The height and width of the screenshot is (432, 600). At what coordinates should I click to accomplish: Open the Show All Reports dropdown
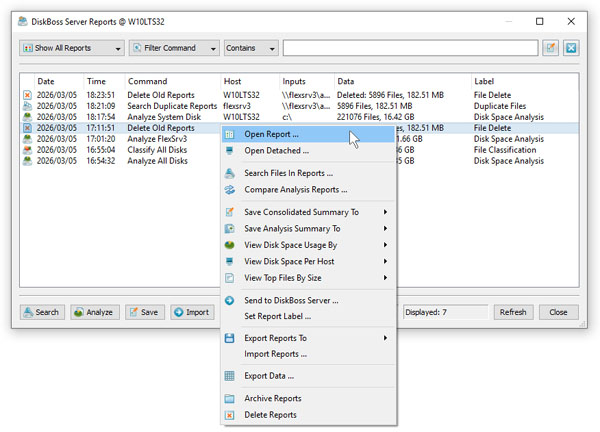click(x=72, y=48)
